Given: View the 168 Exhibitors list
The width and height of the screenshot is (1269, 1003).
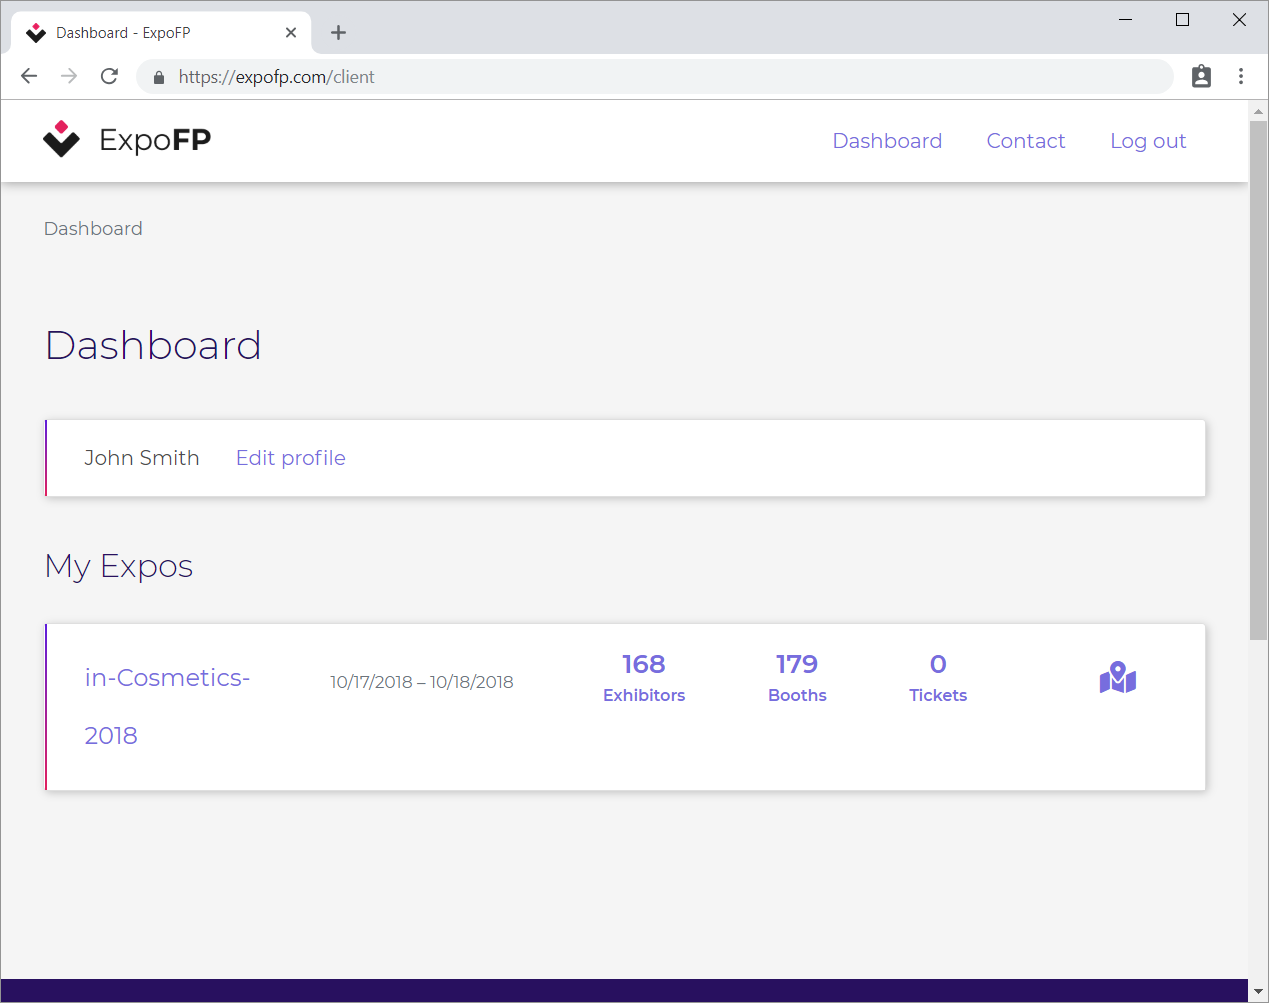Looking at the screenshot, I should pyautogui.click(x=644, y=678).
